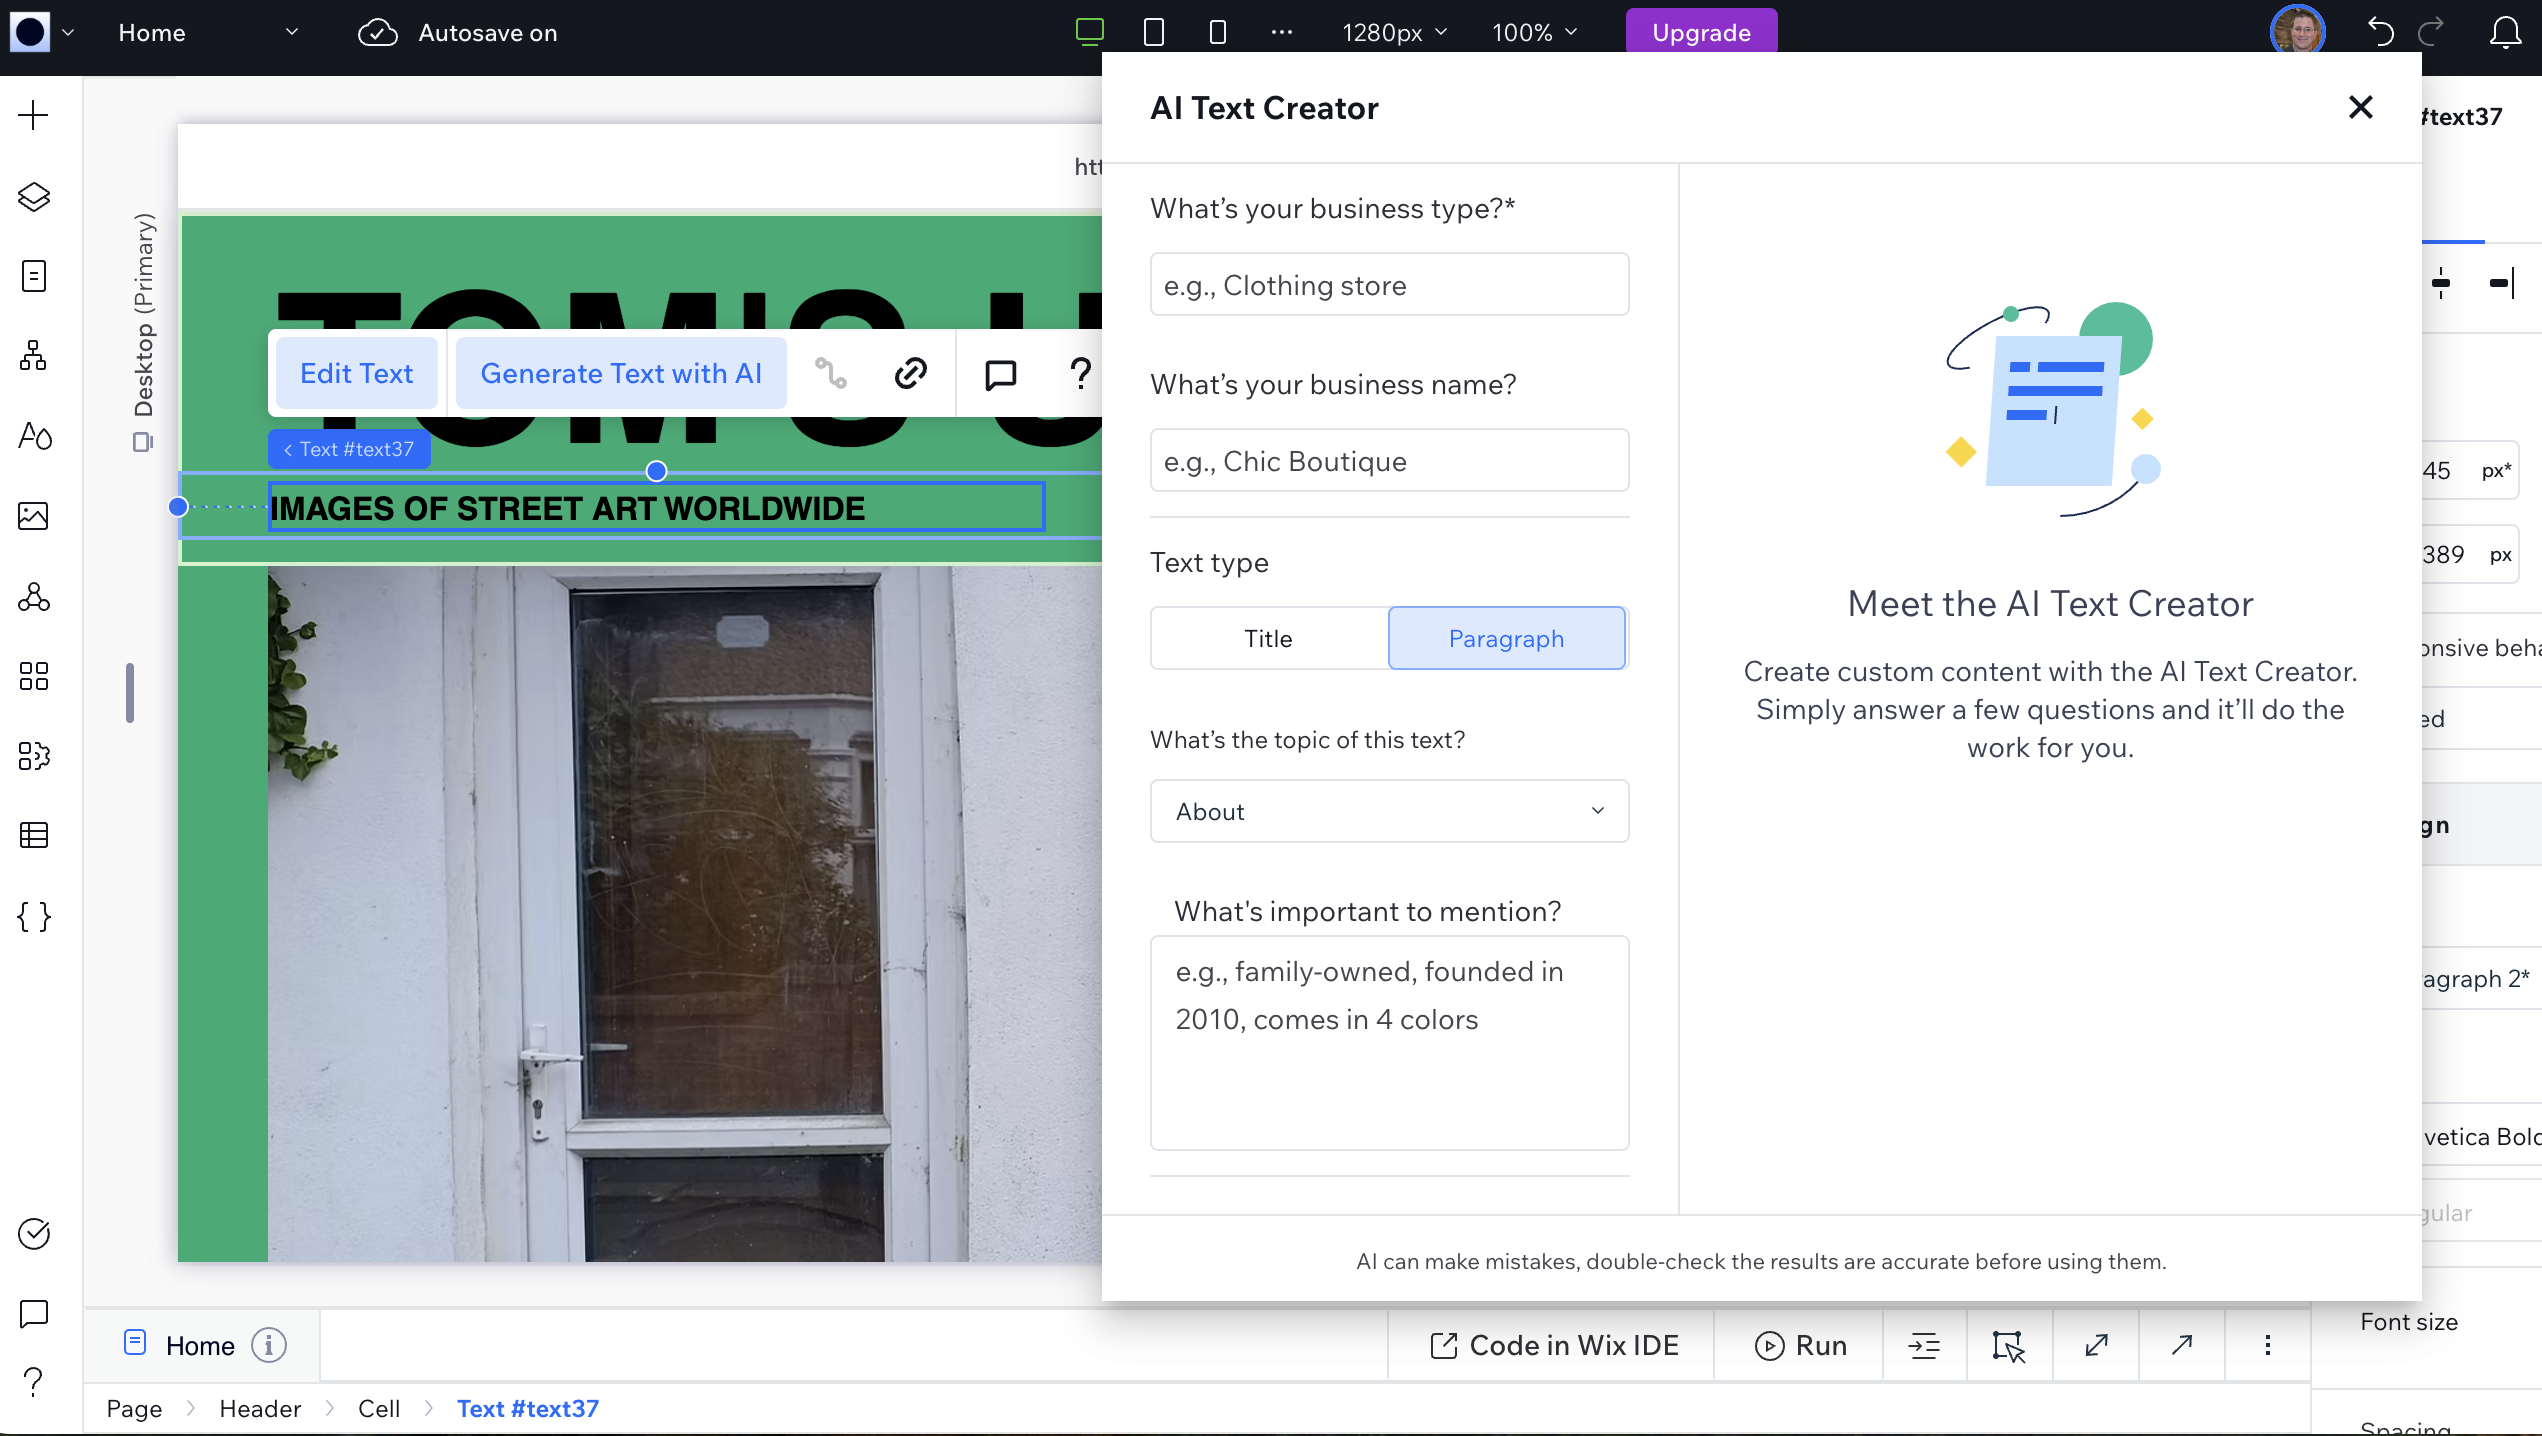
Task: Open the Layers panel icon
Action: [x=34, y=196]
